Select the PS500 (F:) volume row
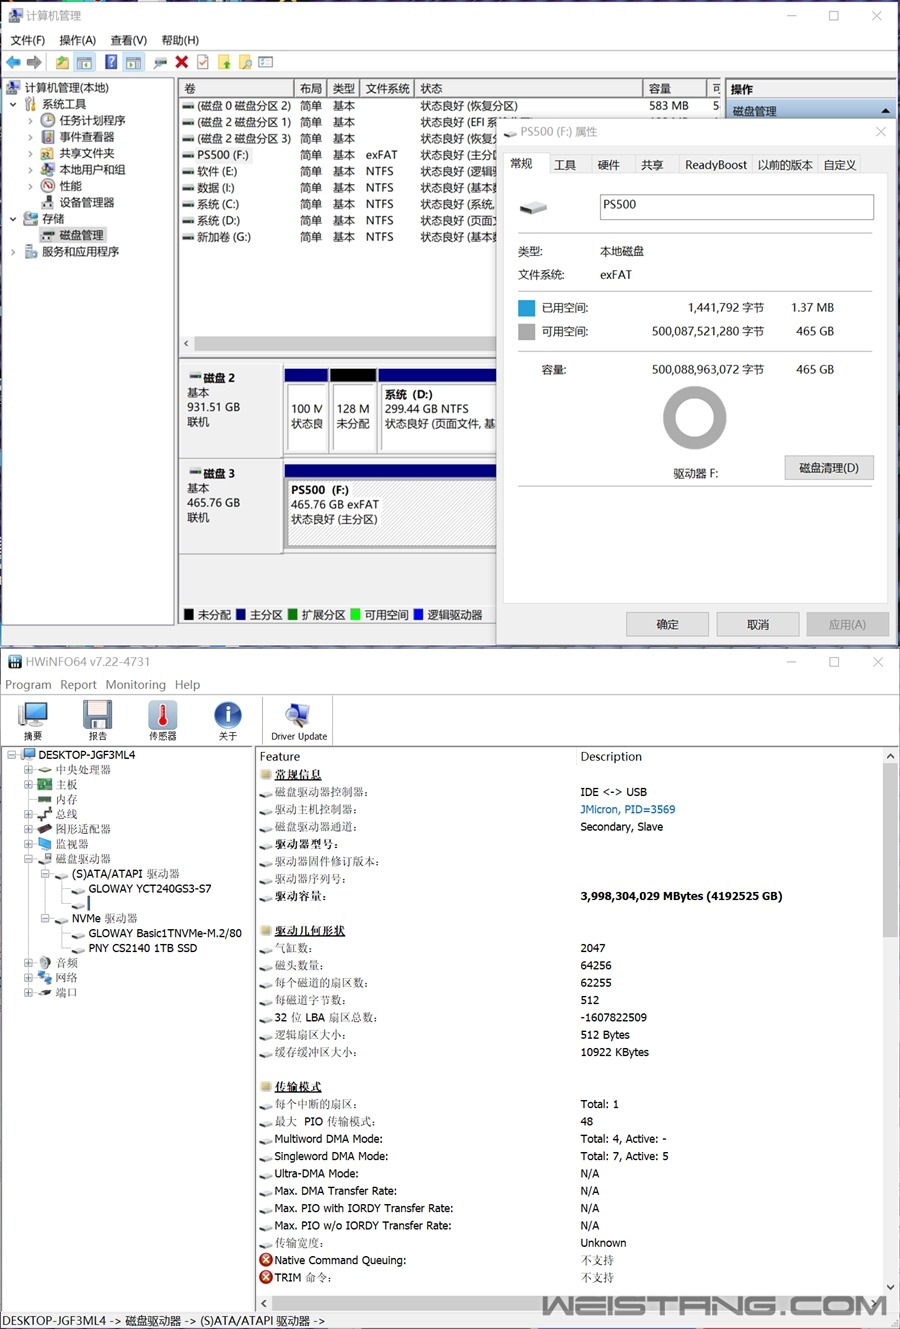900x1329 pixels. 338,155
